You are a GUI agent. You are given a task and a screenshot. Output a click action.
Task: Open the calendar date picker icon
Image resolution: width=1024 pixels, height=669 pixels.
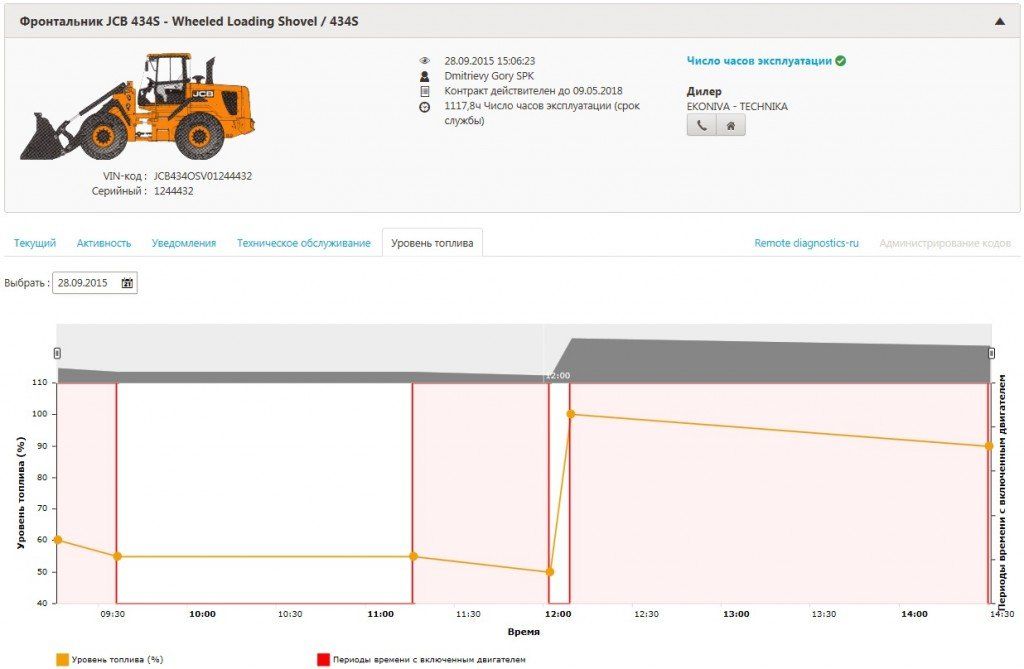[x=127, y=283]
